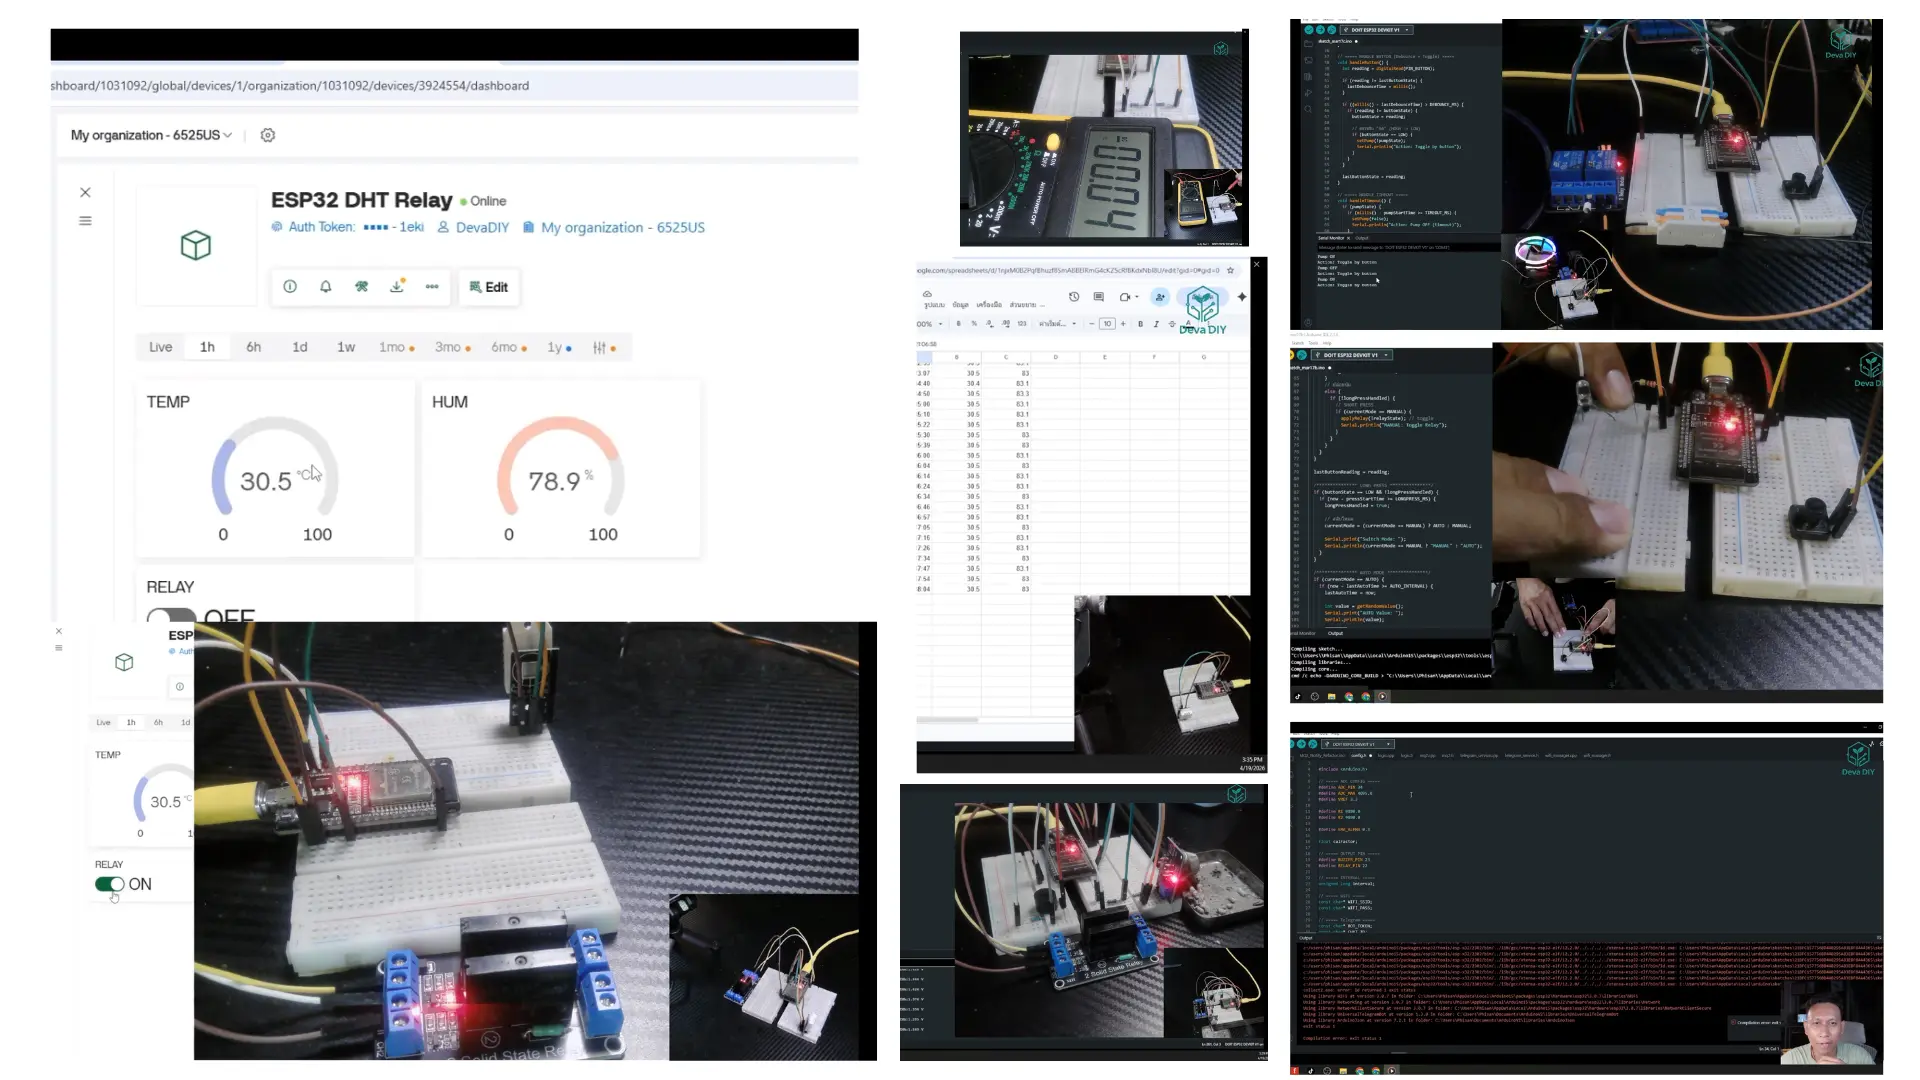Screen dimensions: 1920x1080
Task: Expand the My organization - 6525US dropdown
Action: (151, 135)
